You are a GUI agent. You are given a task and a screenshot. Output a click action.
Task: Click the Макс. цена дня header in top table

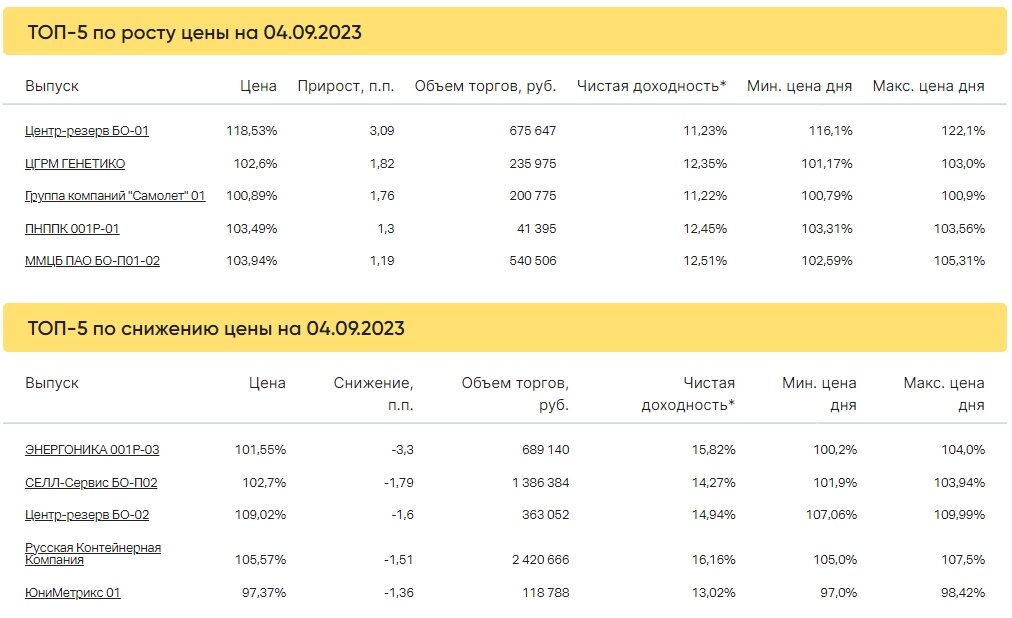tap(928, 86)
